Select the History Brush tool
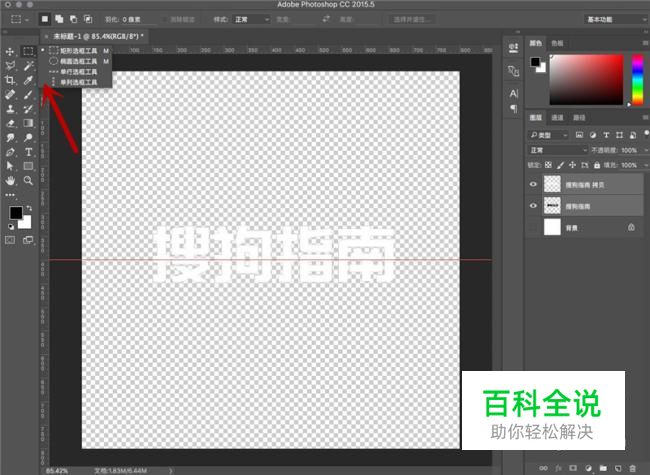Viewport: 650px width, 475px height. point(28,109)
